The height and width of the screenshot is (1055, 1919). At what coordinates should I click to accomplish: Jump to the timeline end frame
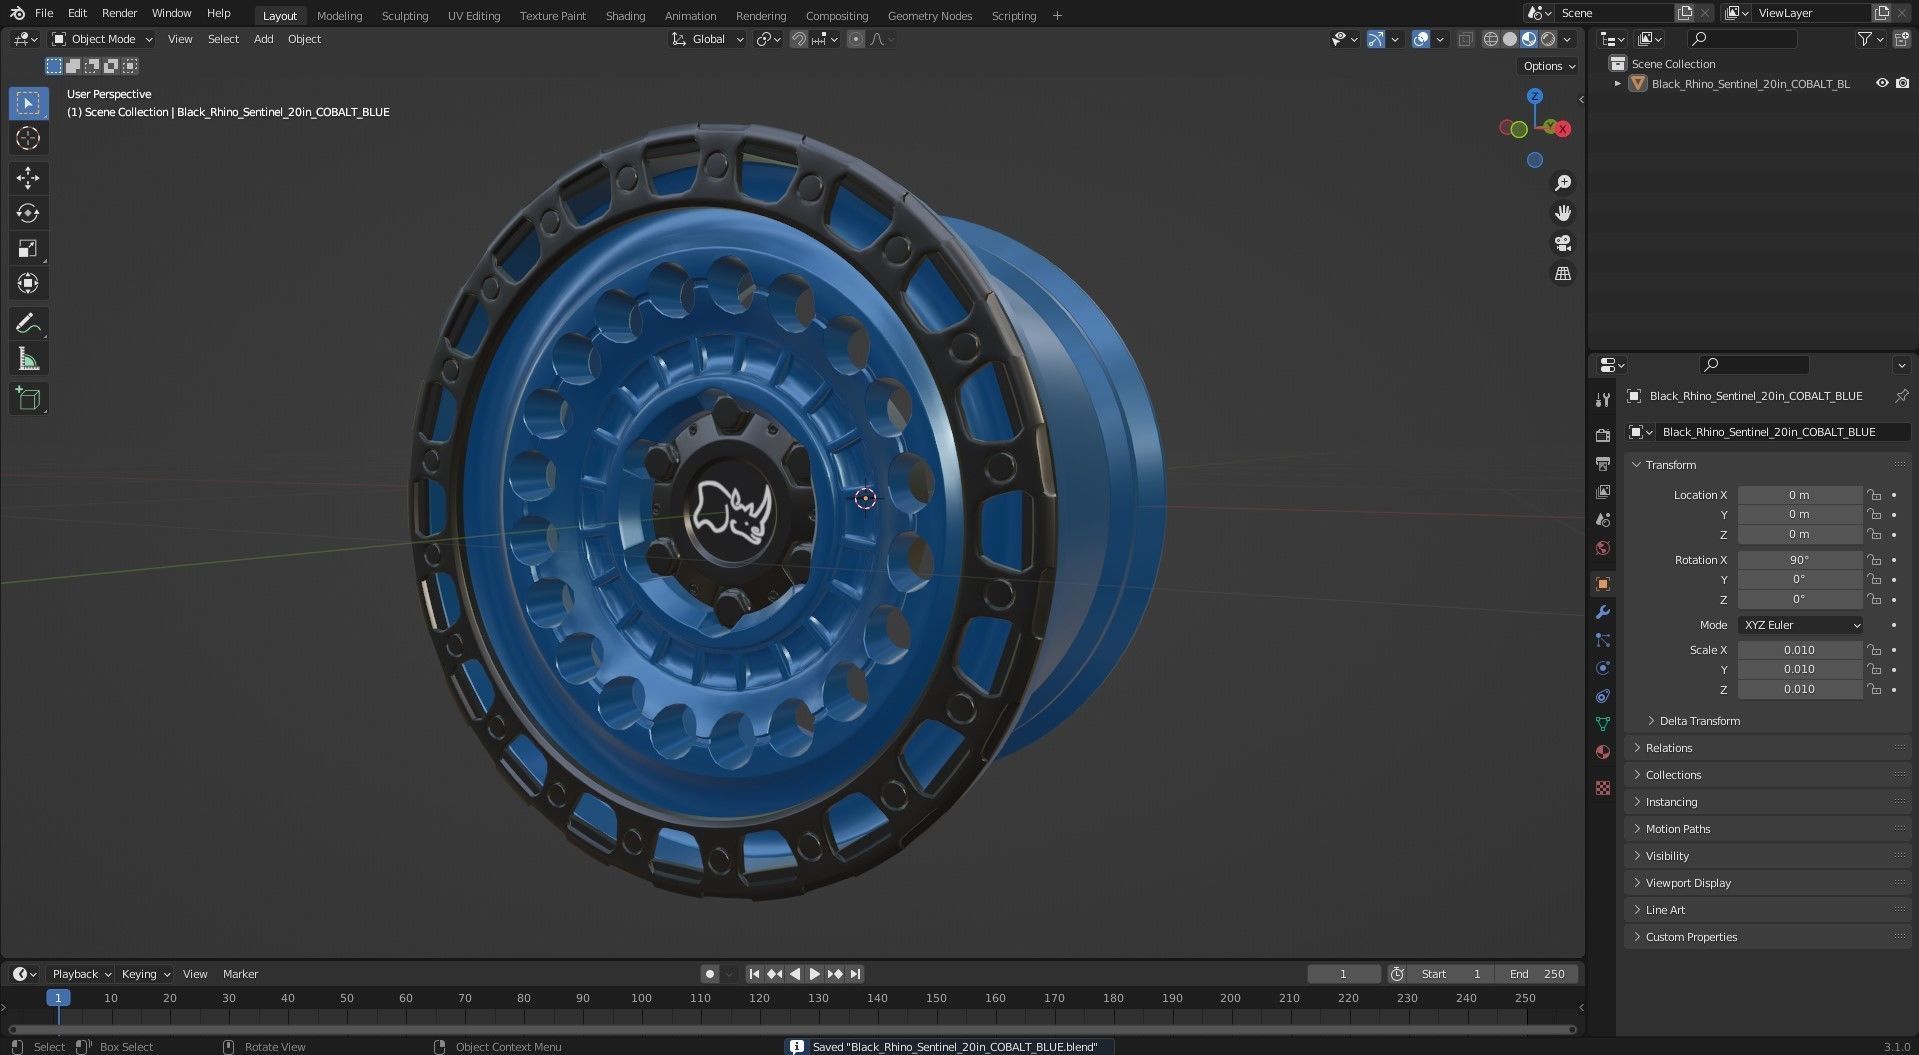coord(856,974)
